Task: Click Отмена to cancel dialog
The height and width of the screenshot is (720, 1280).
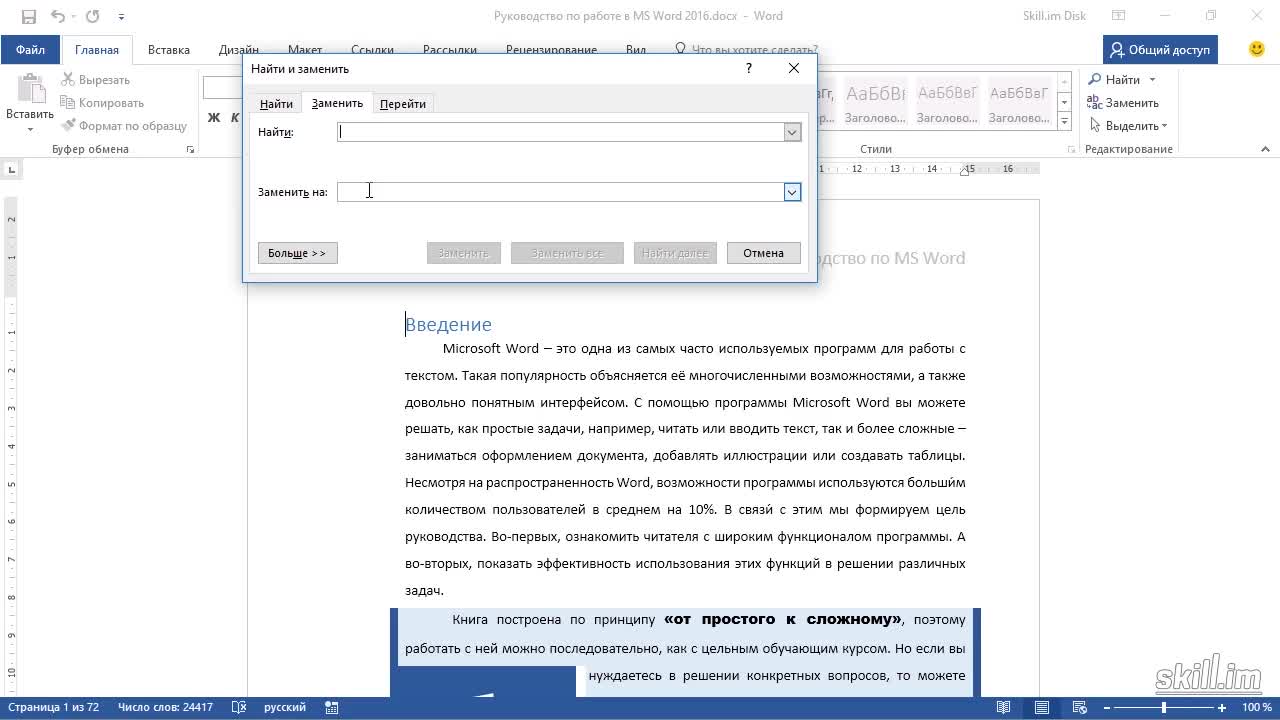Action: (763, 253)
